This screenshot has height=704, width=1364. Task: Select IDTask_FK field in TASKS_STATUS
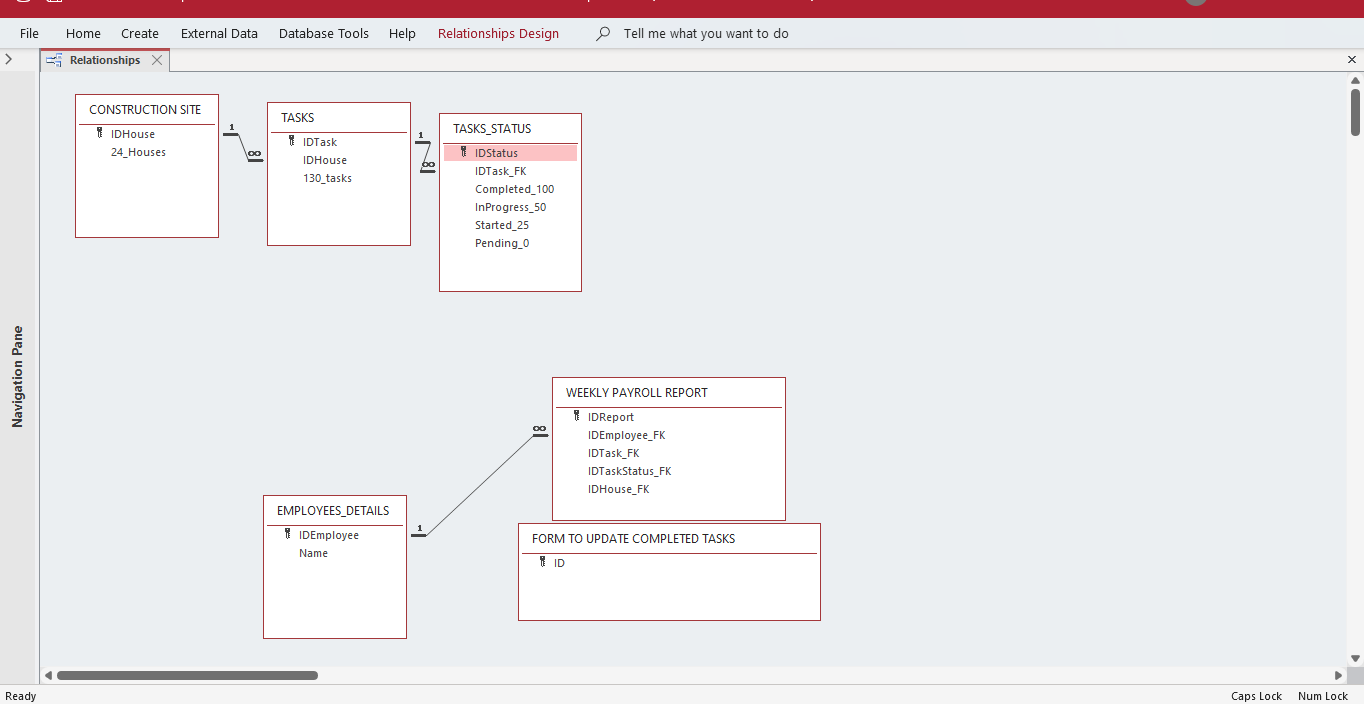tap(501, 171)
